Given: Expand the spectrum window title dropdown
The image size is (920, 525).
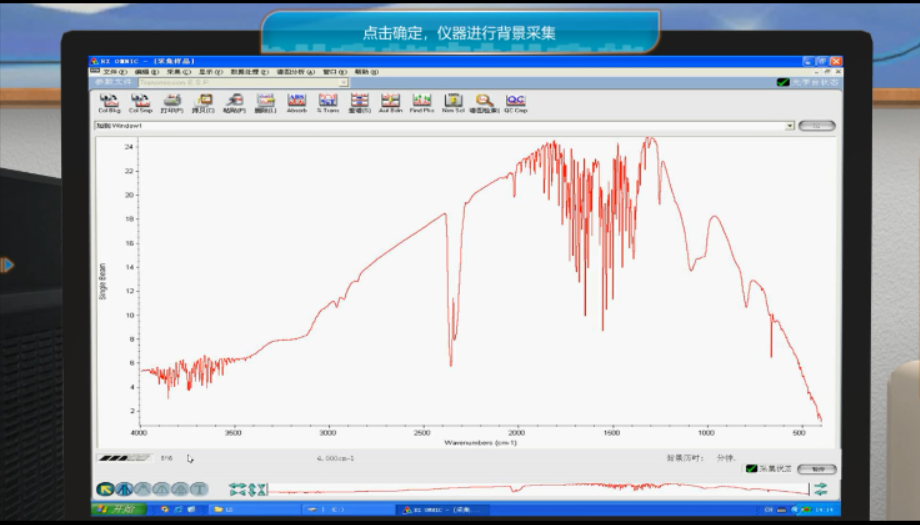Looking at the screenshot, I should tap(789, 126).
